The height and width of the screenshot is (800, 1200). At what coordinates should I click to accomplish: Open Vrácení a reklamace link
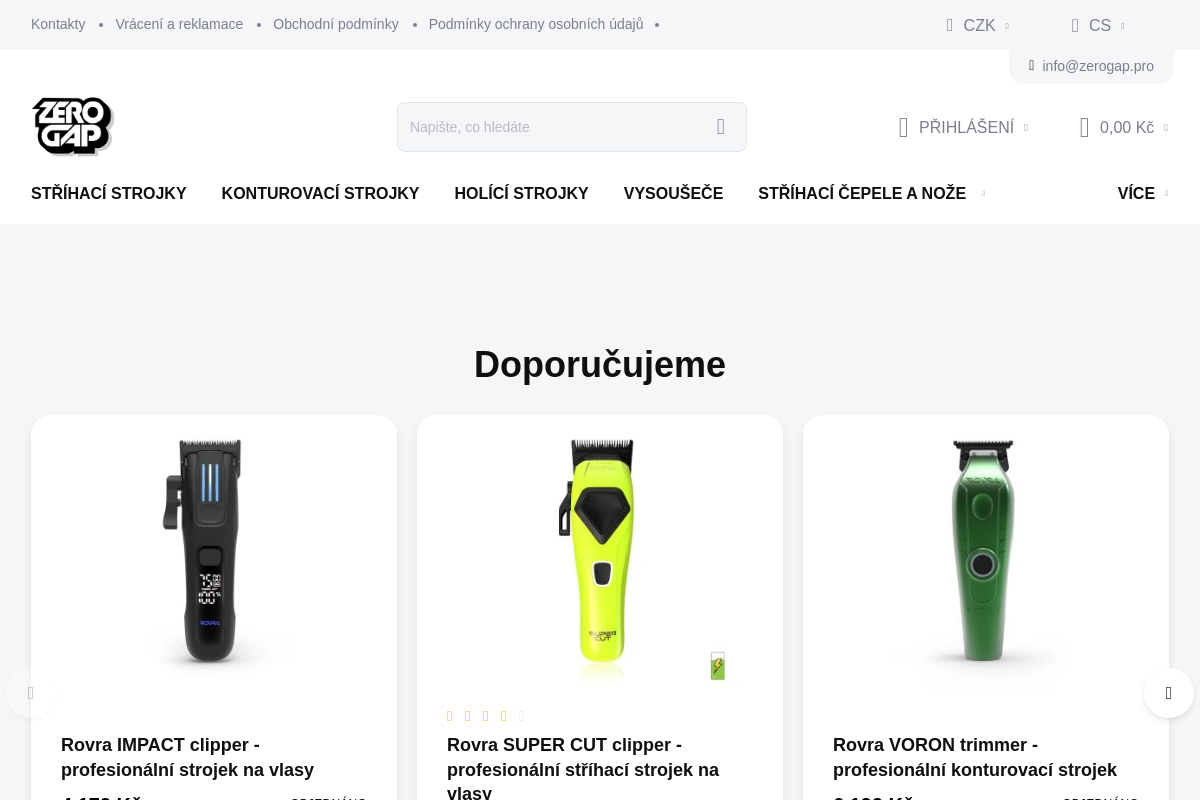[179, 24]
